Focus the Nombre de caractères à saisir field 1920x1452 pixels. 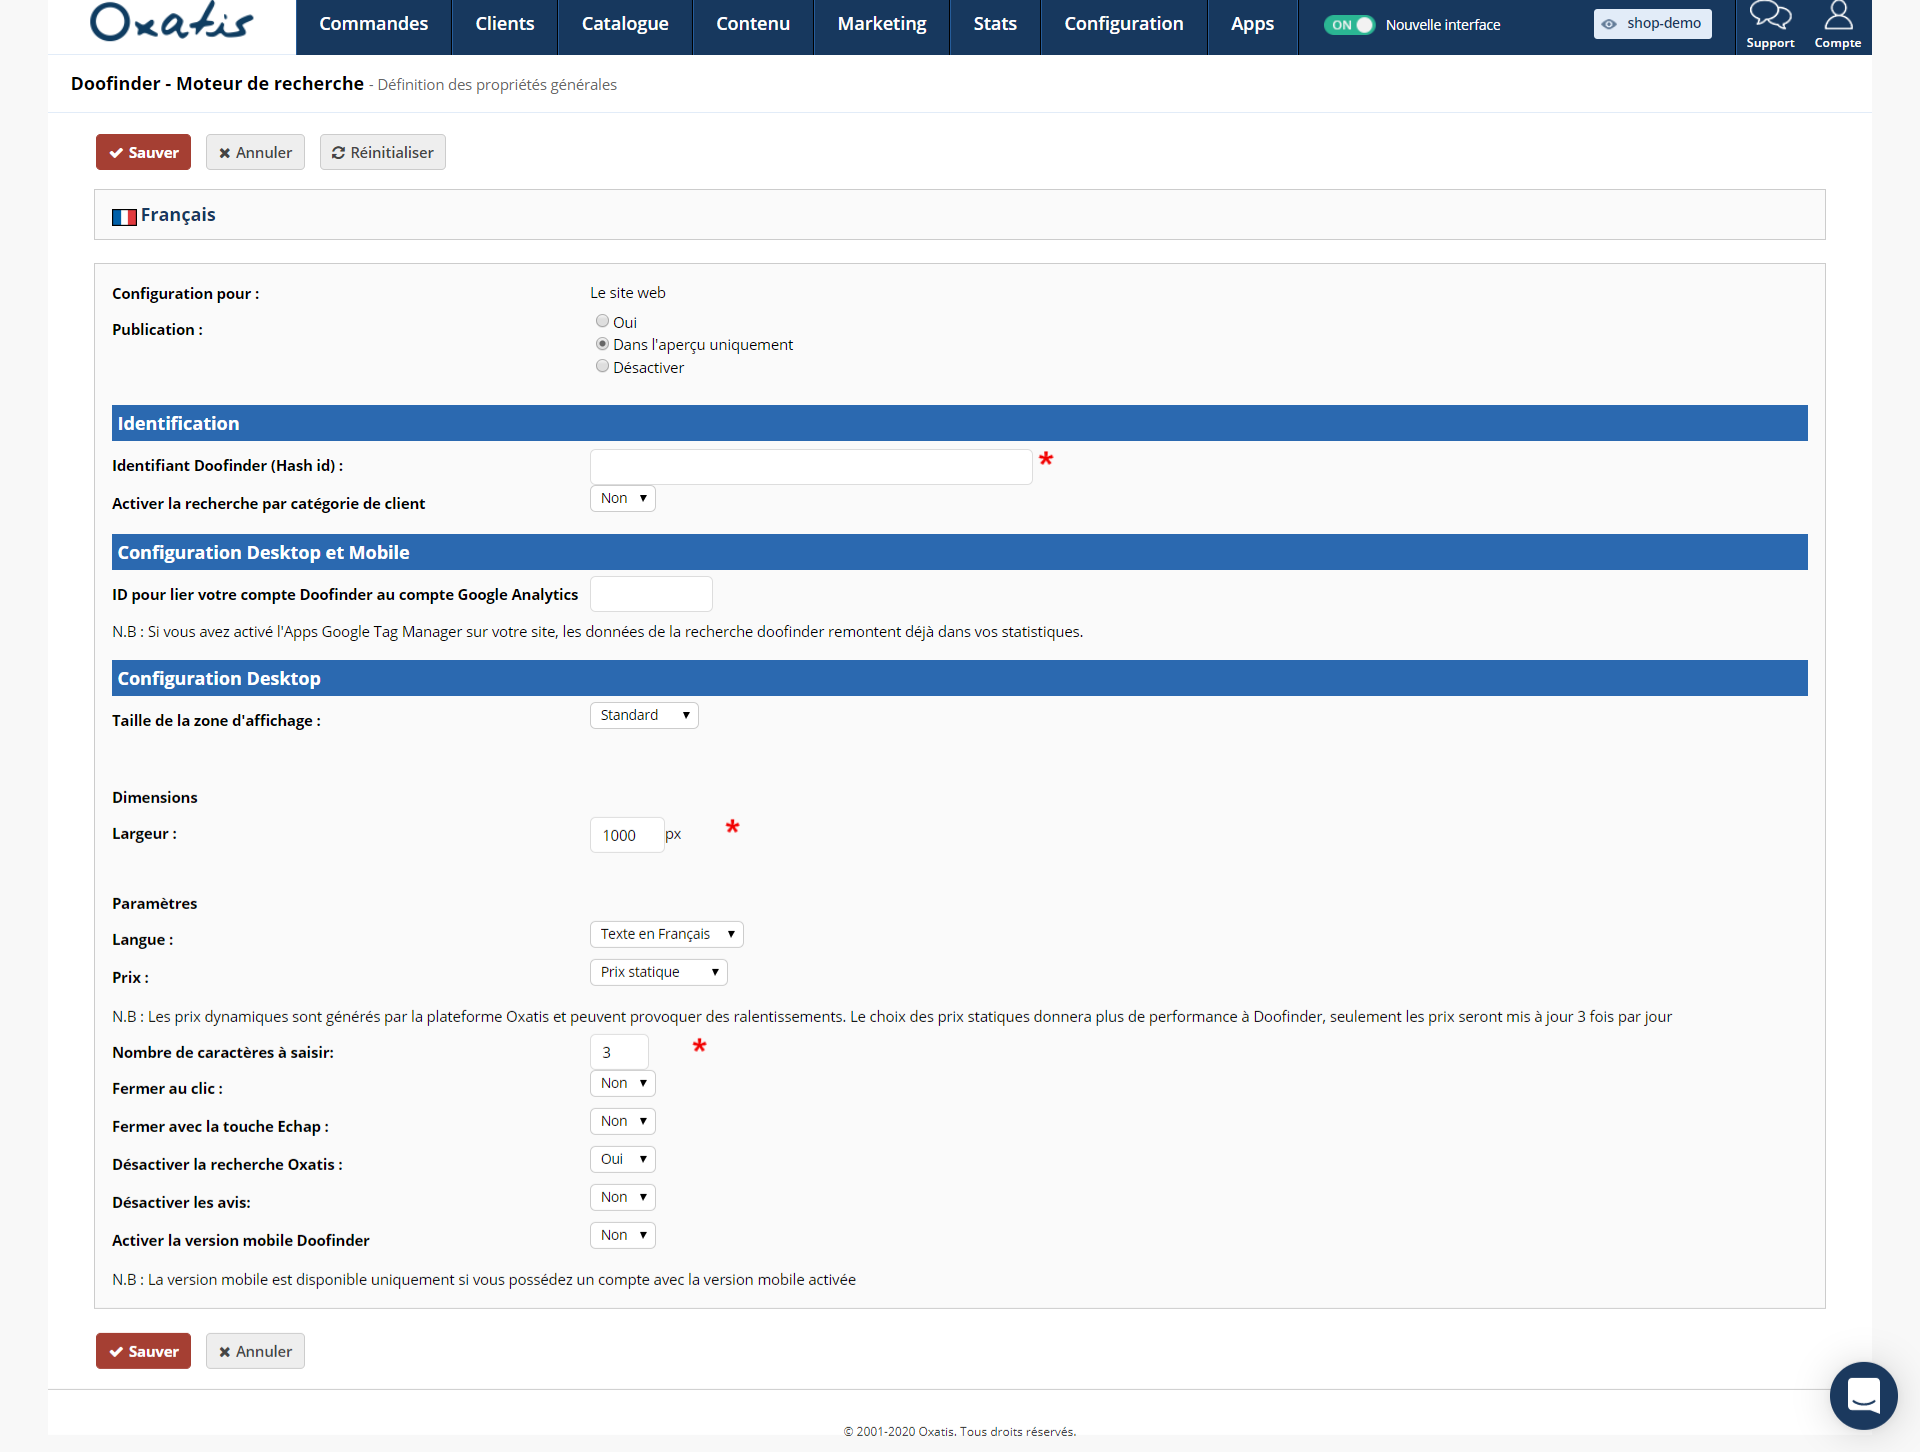pos(619,1052)
